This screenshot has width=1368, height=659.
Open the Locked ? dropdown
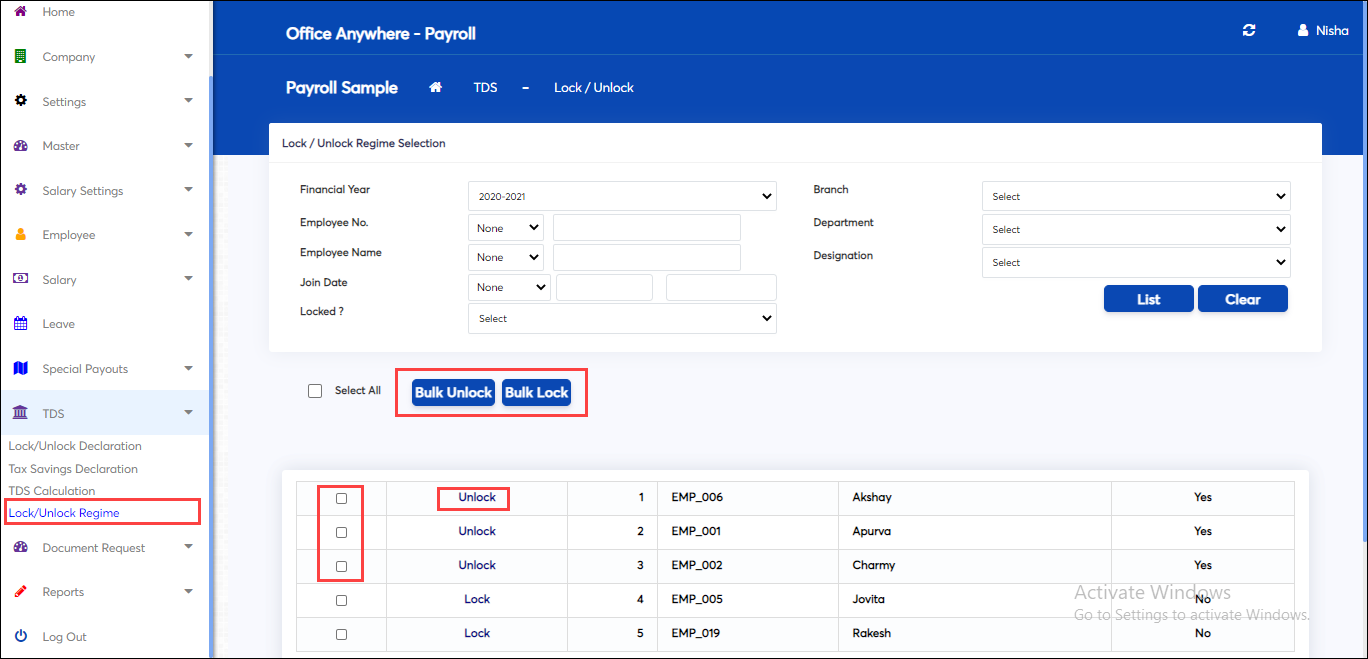point(622,318)
